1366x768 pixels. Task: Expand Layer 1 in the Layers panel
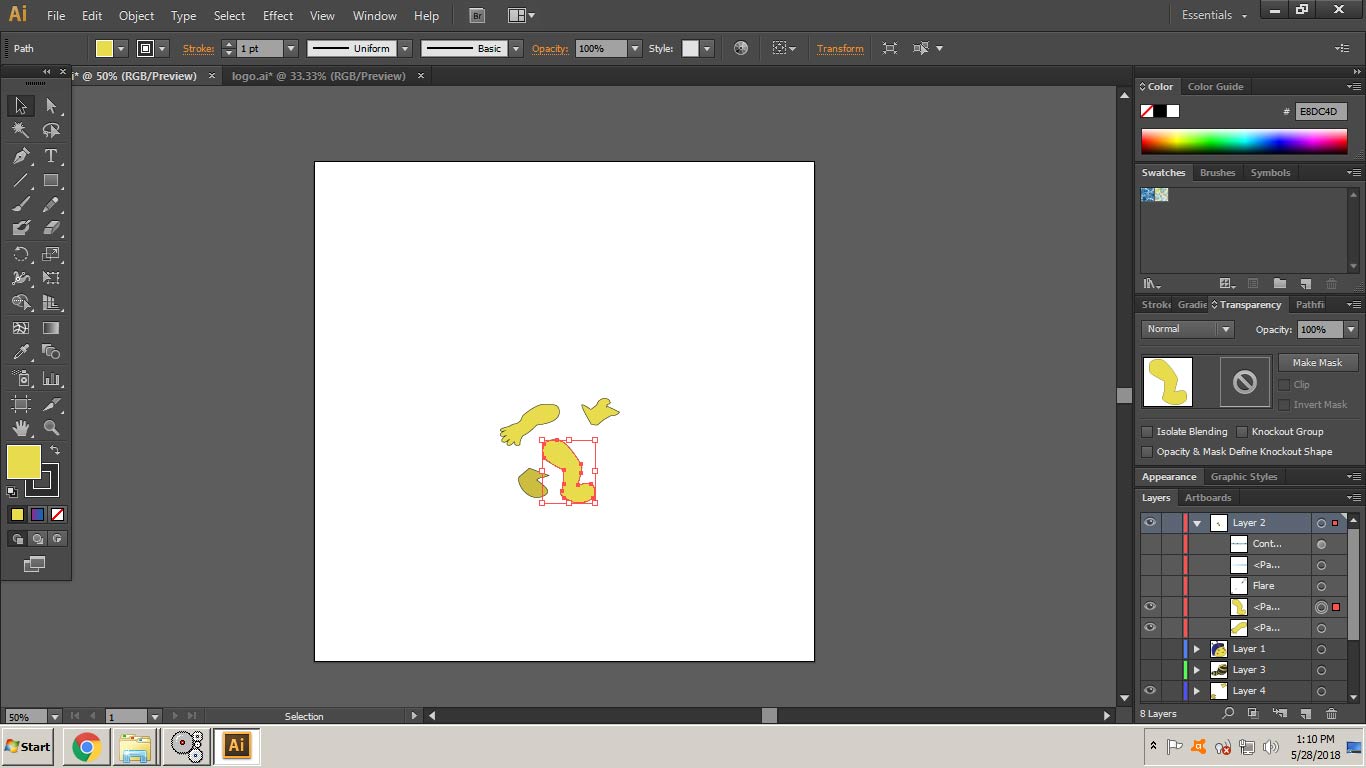pos(1197,649)
